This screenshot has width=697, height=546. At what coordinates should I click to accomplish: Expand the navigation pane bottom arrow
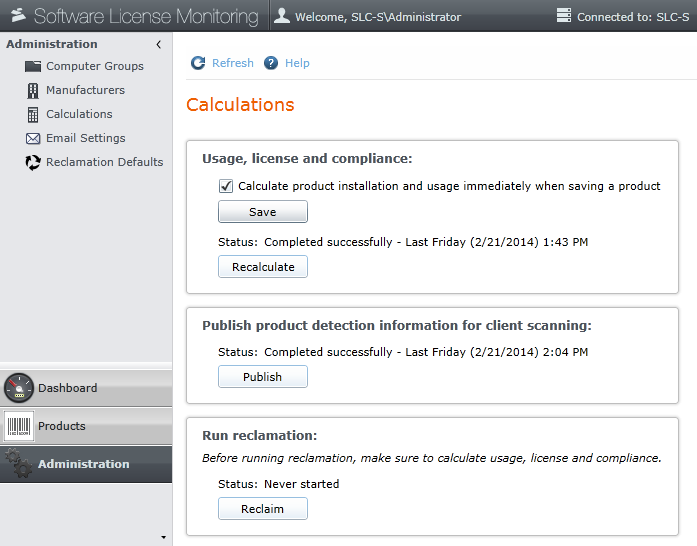[x=164, y=537]
